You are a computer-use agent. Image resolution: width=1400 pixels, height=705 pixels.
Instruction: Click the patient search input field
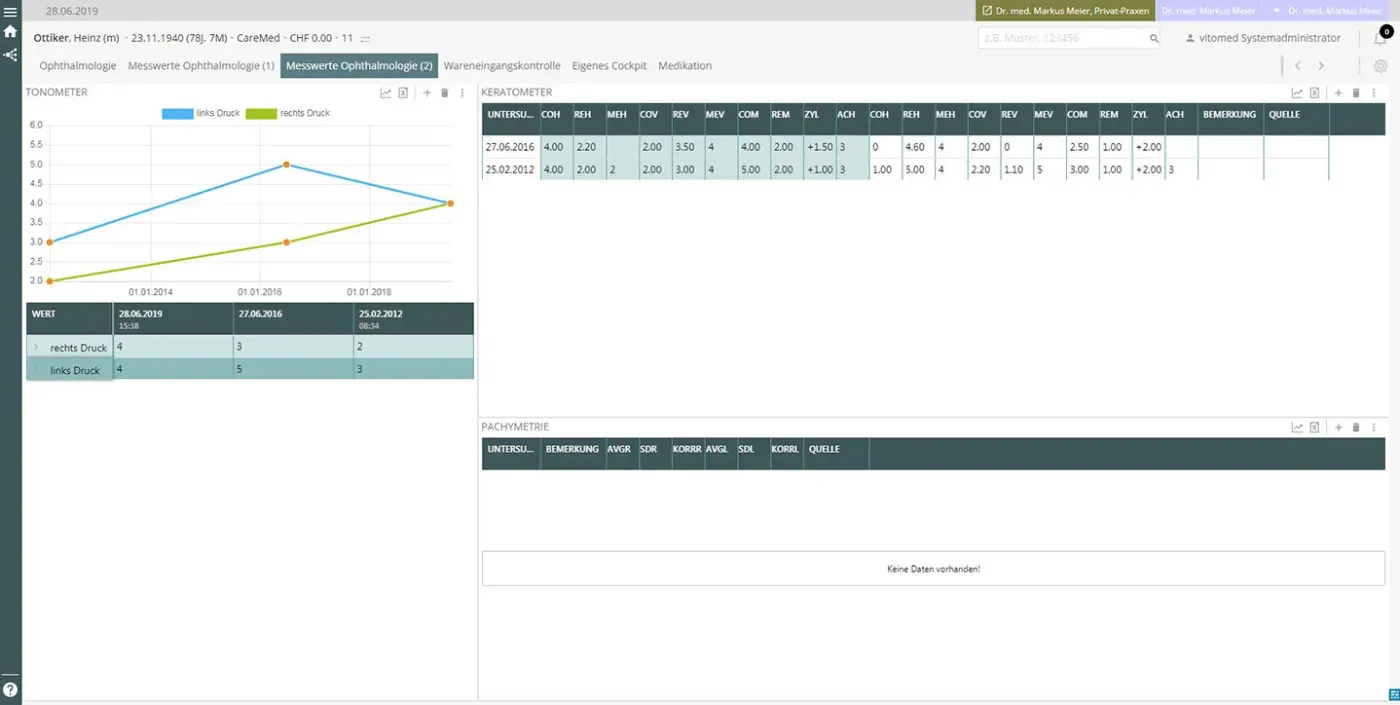click(1062, 38)
